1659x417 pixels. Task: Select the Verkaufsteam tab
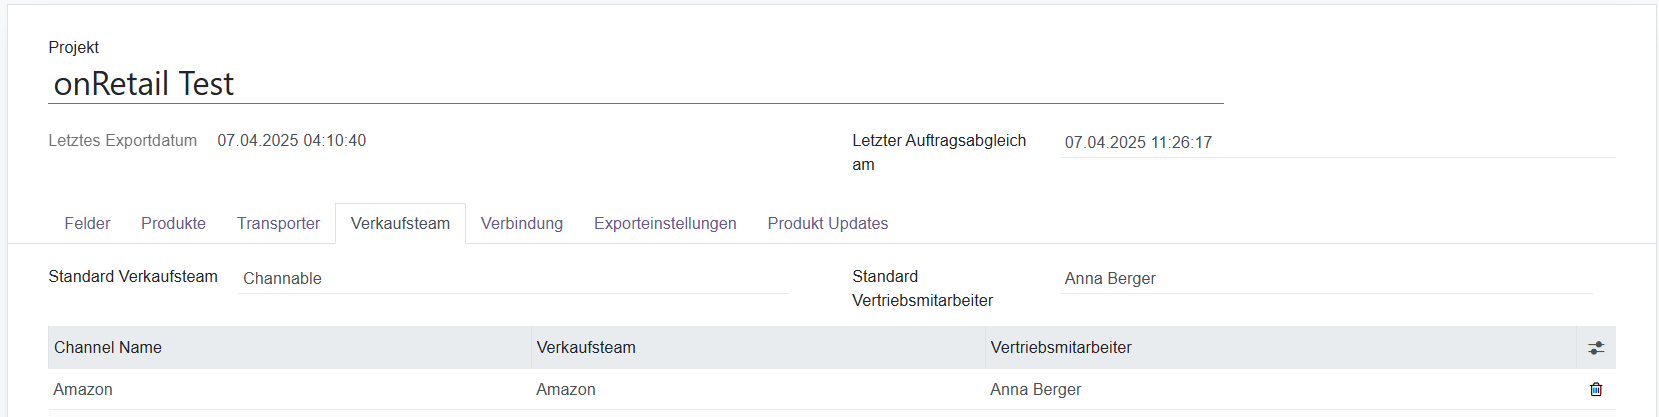pyautogui.click(x=400, y=223)
